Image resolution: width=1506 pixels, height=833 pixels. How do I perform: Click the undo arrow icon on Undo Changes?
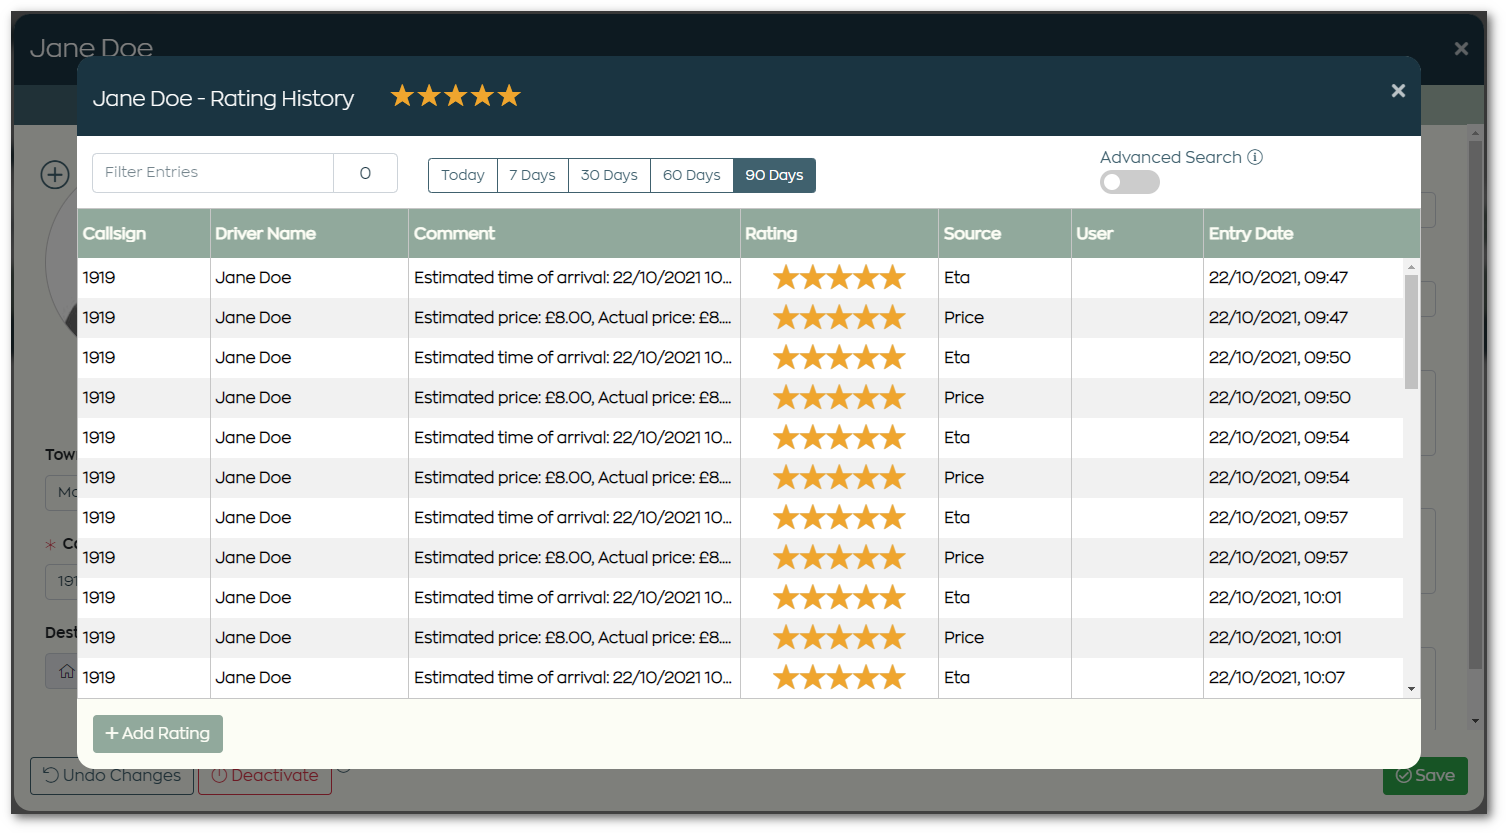tap(51, 775)
